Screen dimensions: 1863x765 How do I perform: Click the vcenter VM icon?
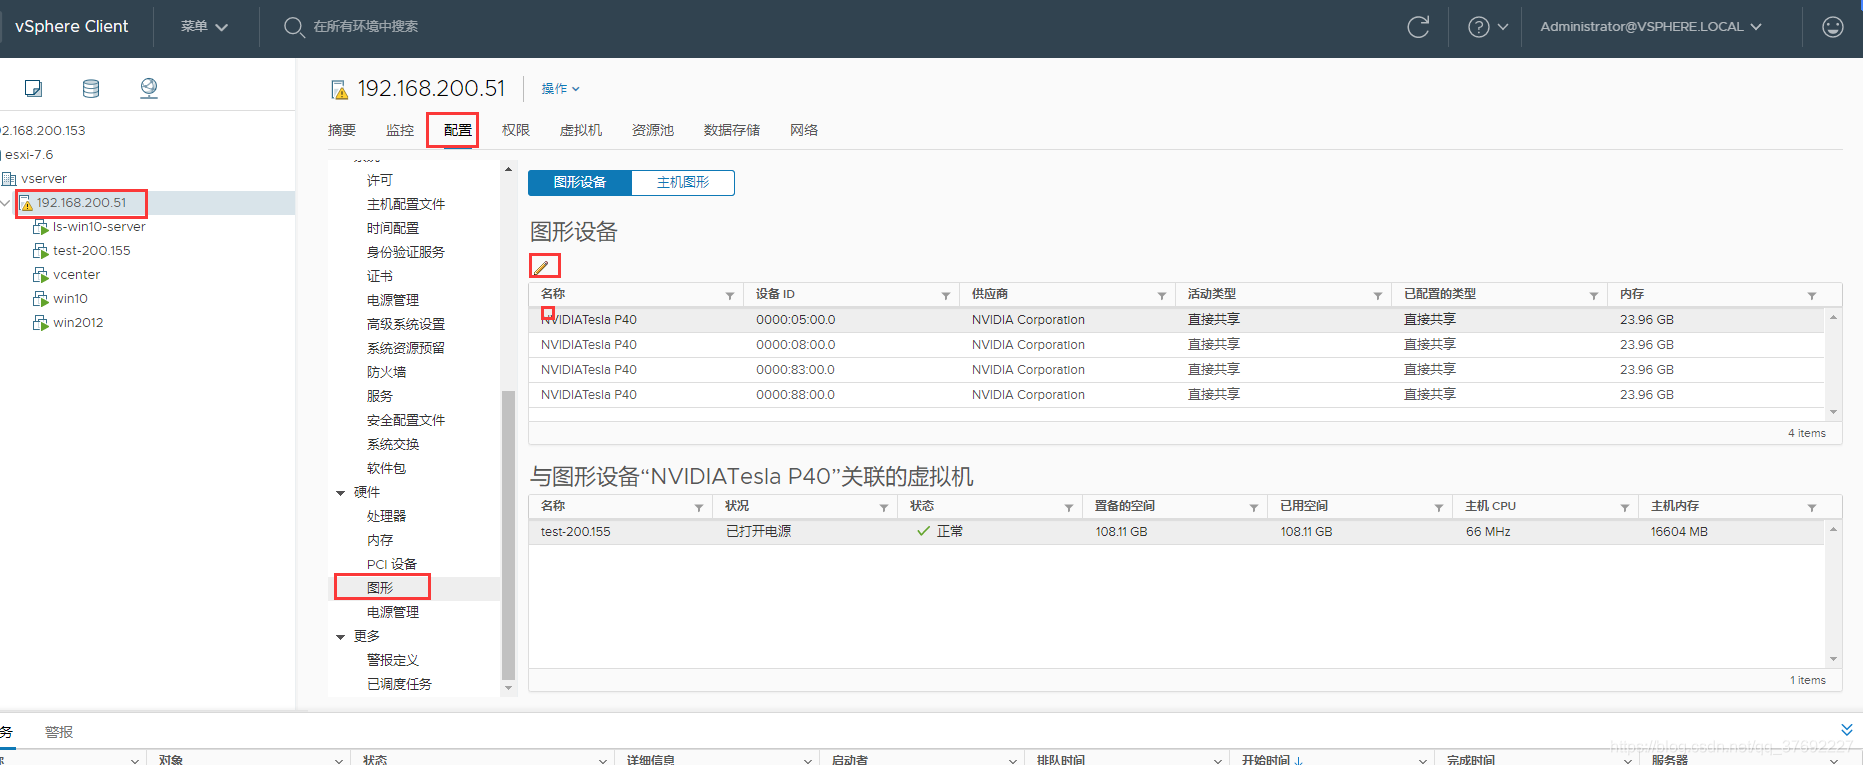(x=40, y=275)
